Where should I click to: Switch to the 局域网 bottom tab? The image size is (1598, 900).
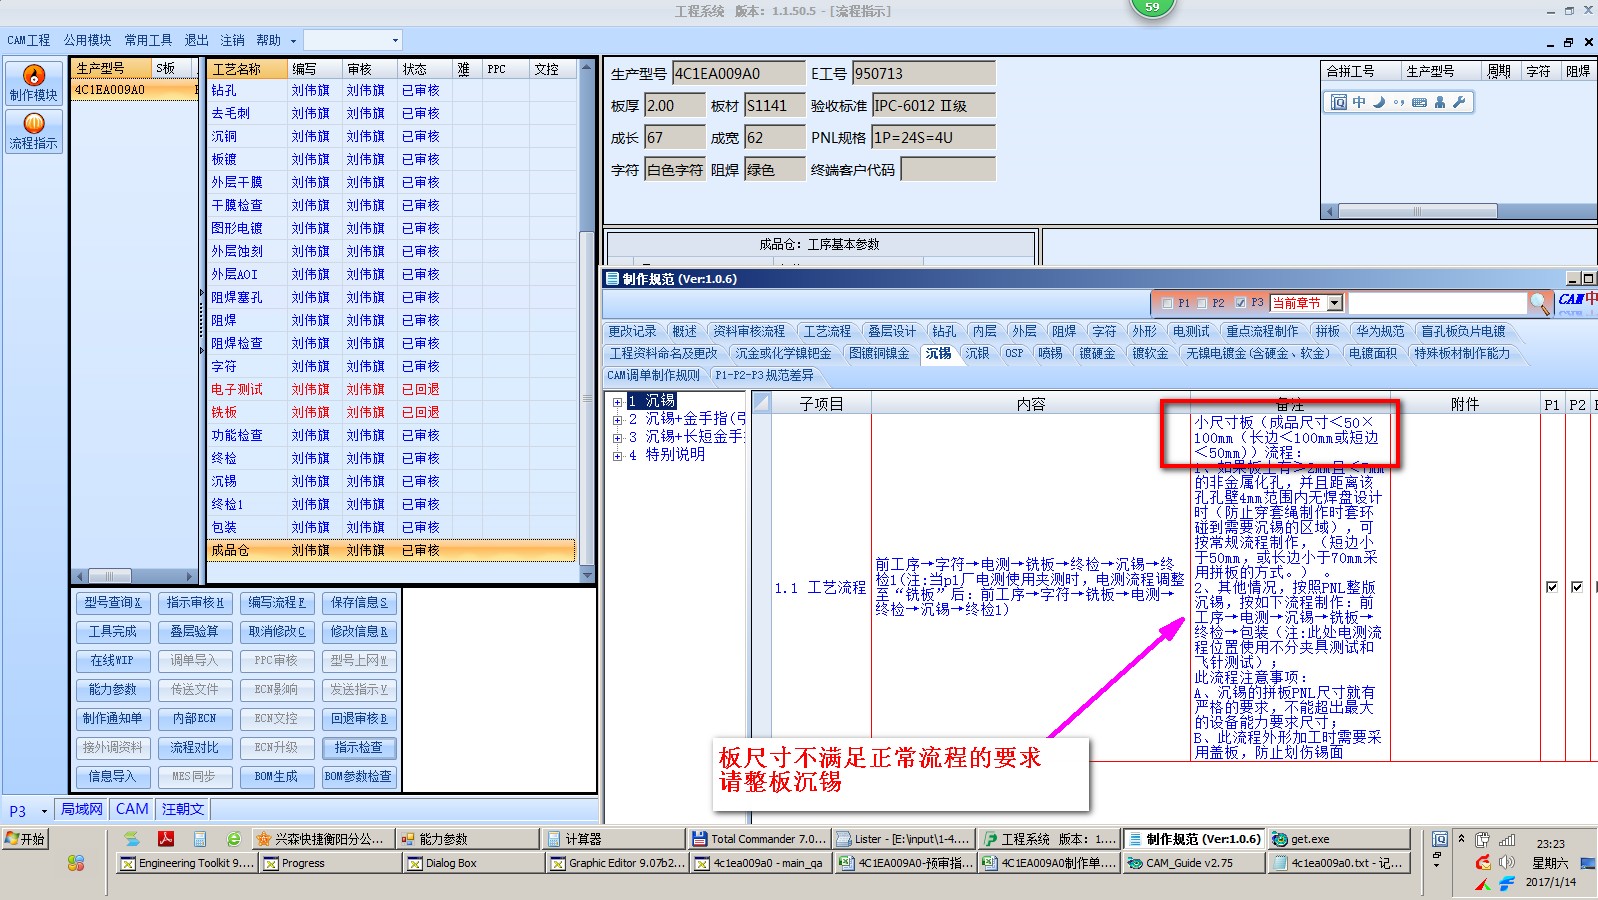pos(82,809)
